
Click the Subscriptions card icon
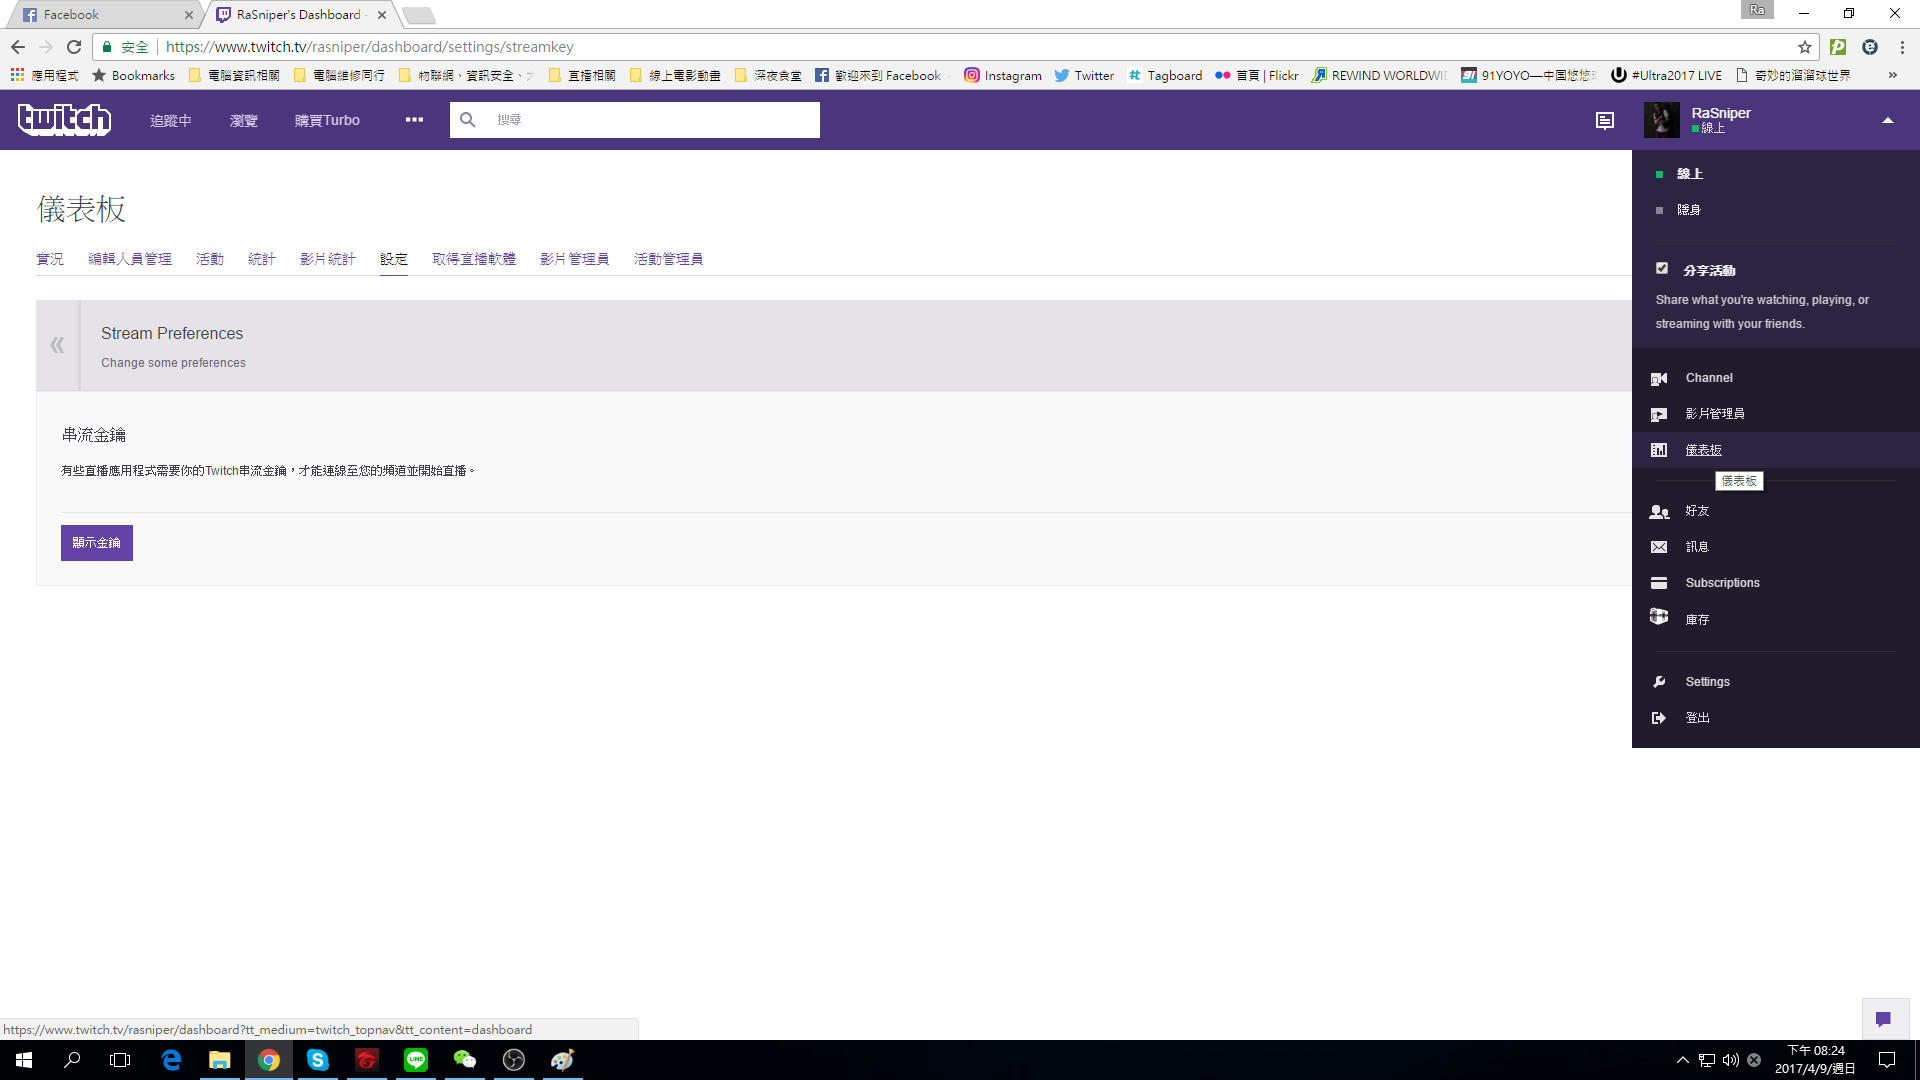point(1659,583)
